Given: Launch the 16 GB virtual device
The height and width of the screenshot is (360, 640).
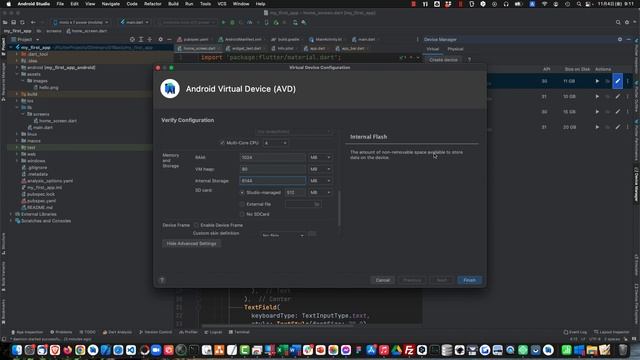Looking at the screenshot, I should click(x=597, y=112).
